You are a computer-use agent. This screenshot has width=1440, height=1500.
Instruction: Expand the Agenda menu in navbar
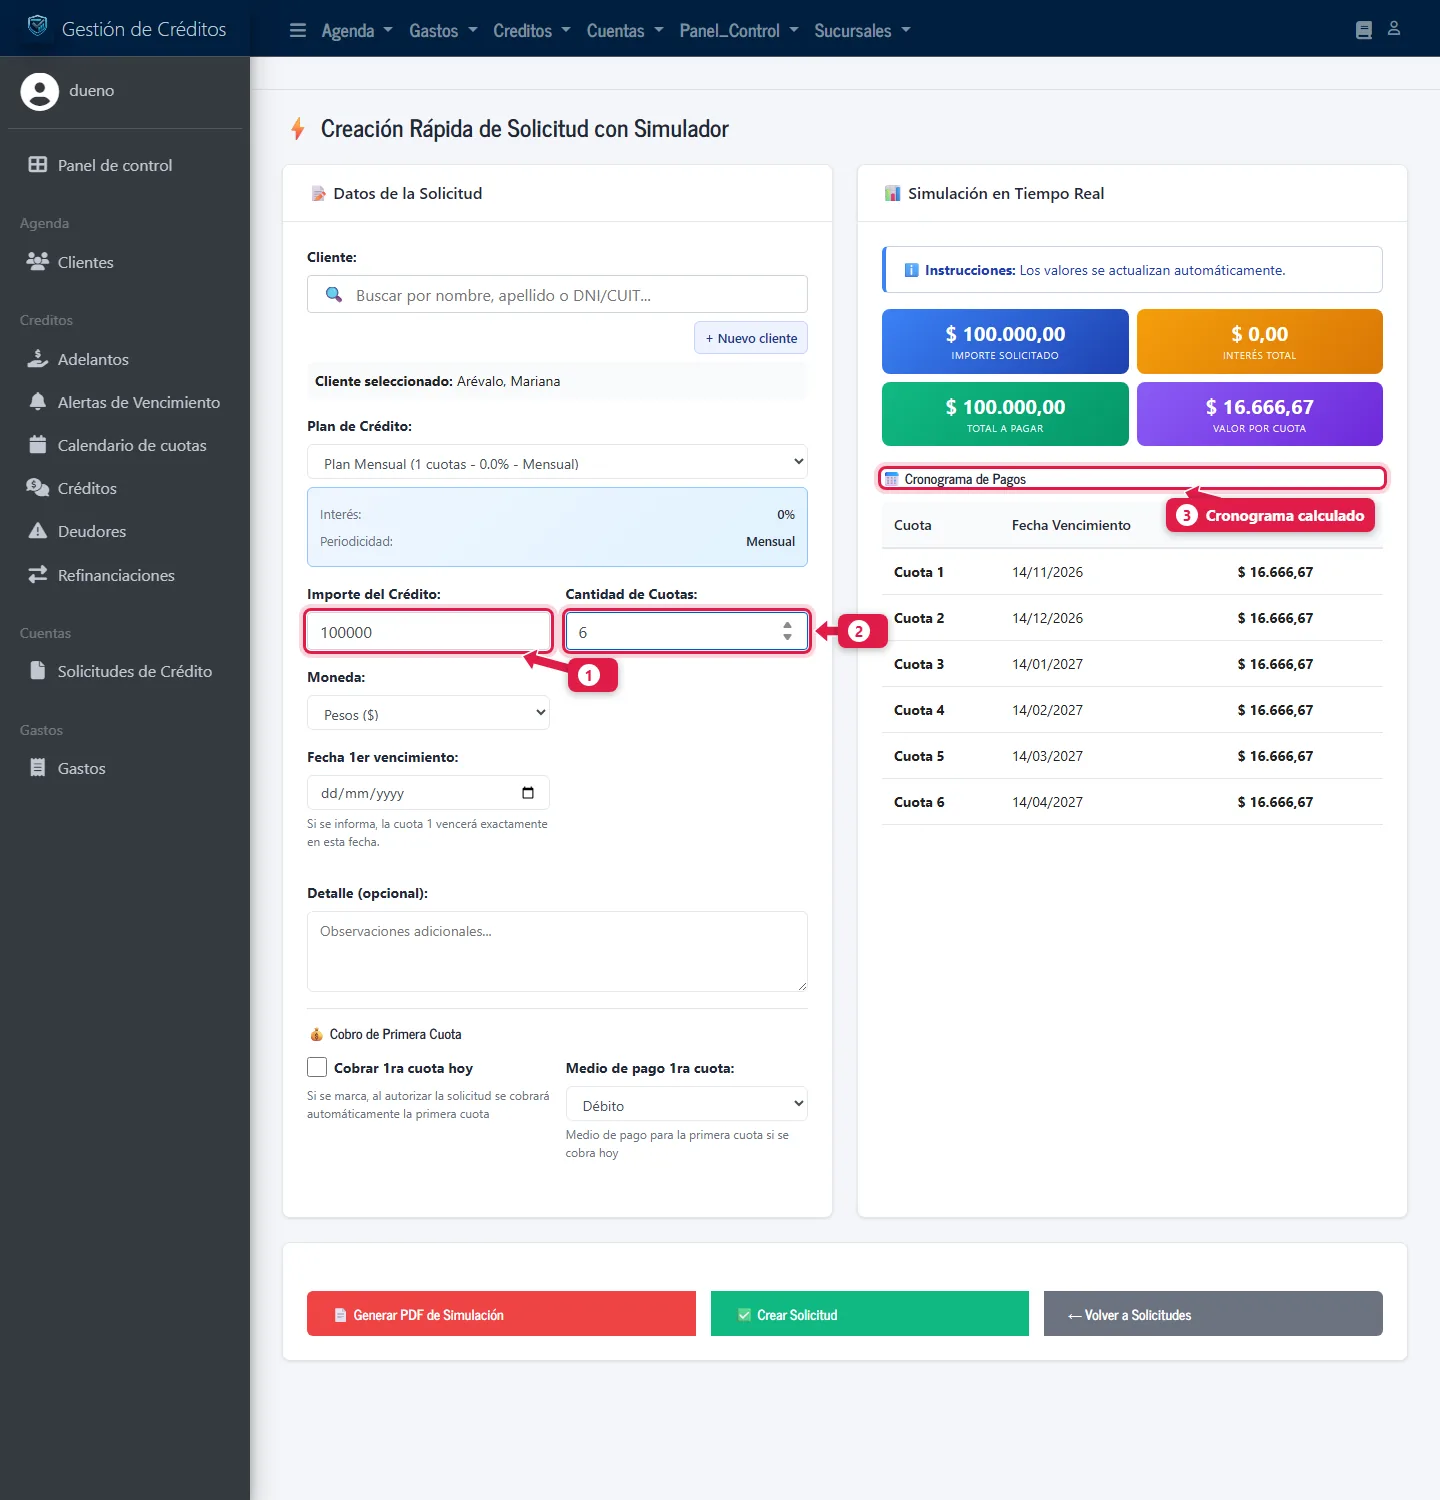coord(357,30)
